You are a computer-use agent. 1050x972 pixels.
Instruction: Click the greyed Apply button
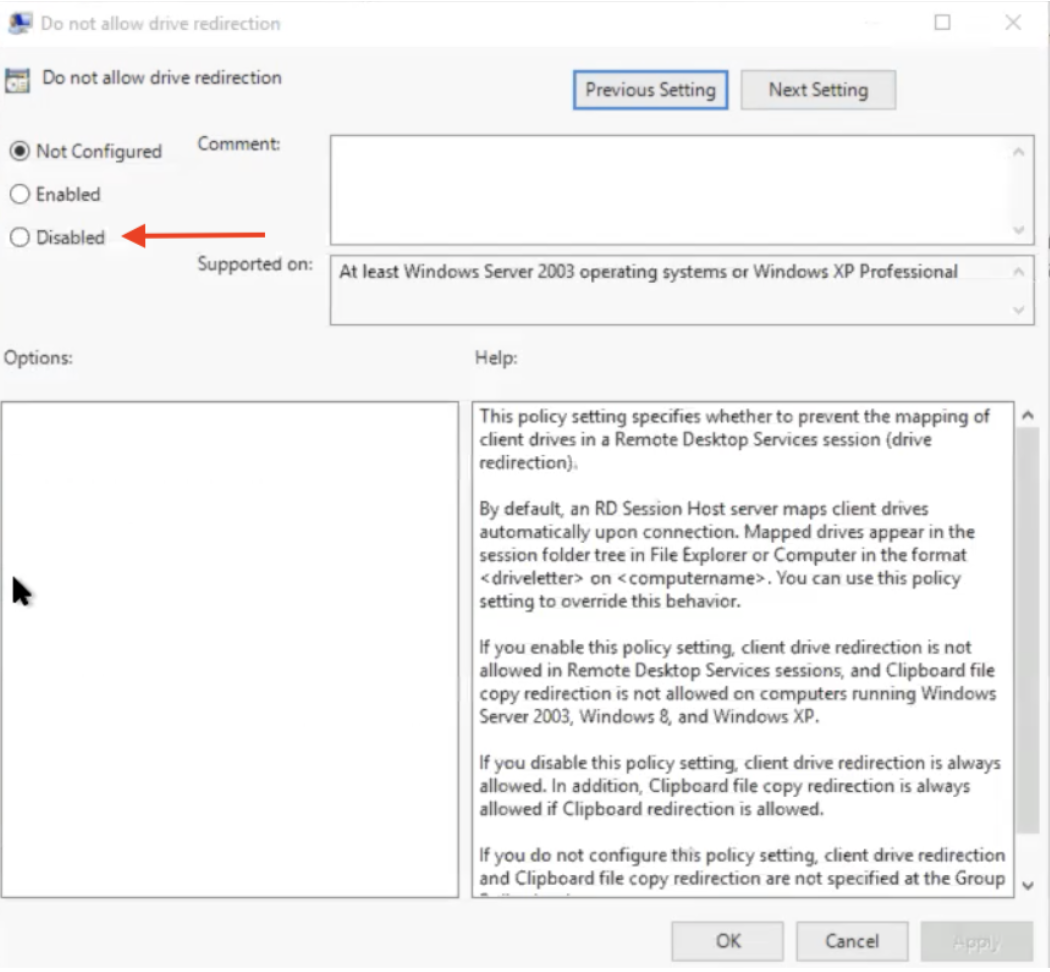(977, 941)
